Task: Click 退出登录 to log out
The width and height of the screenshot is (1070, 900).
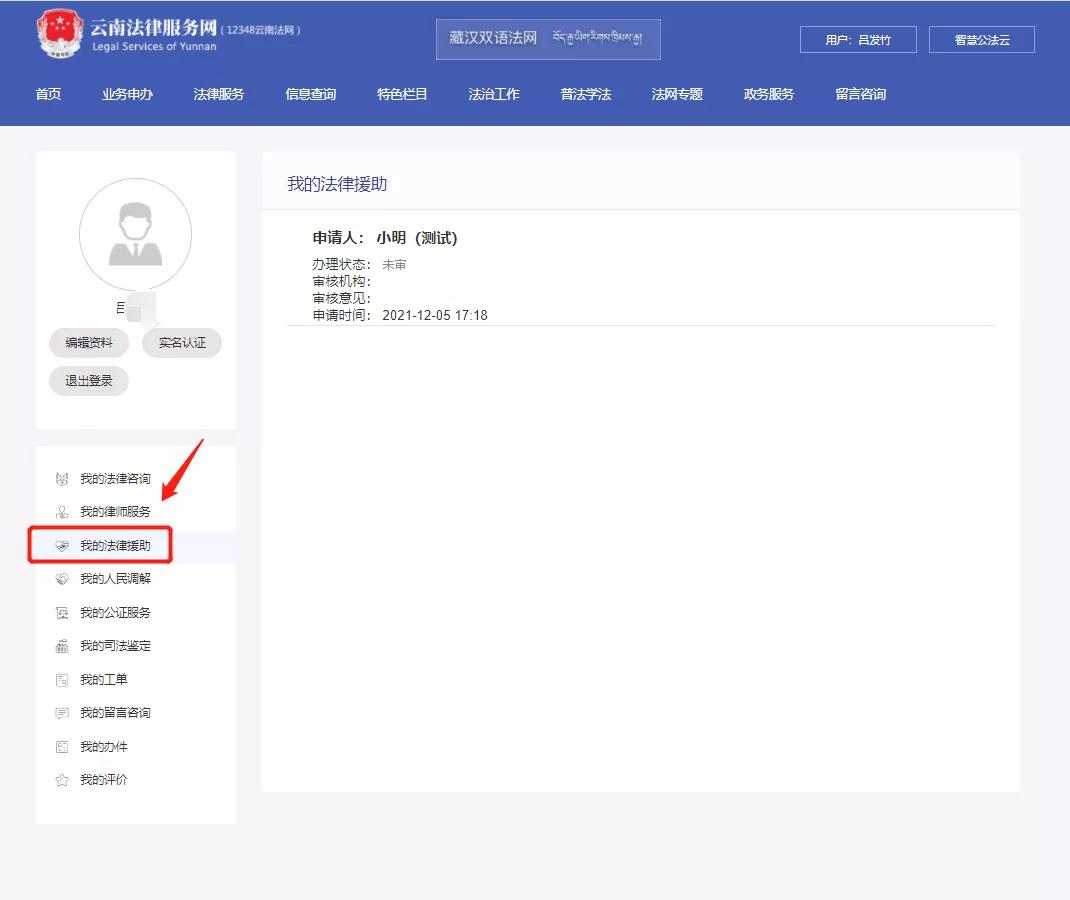Action: point(88,380)
